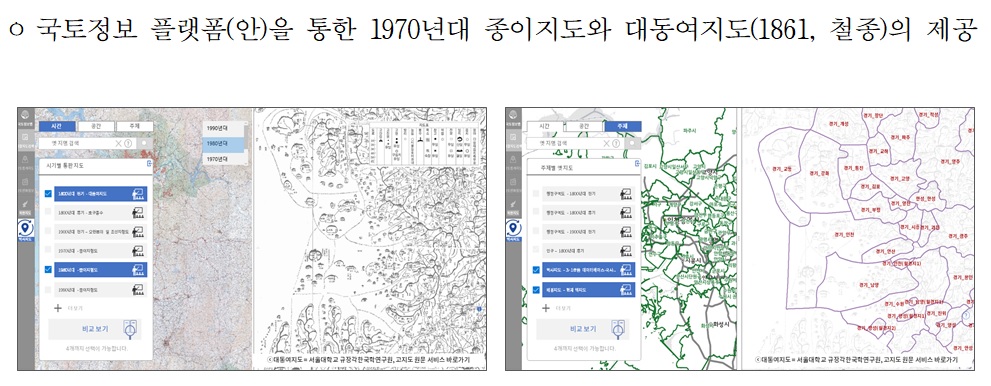Open search help icon in left screenshot
Viewport: 991px width, 386px height.
pyautogui.click(x=128, y=144)
